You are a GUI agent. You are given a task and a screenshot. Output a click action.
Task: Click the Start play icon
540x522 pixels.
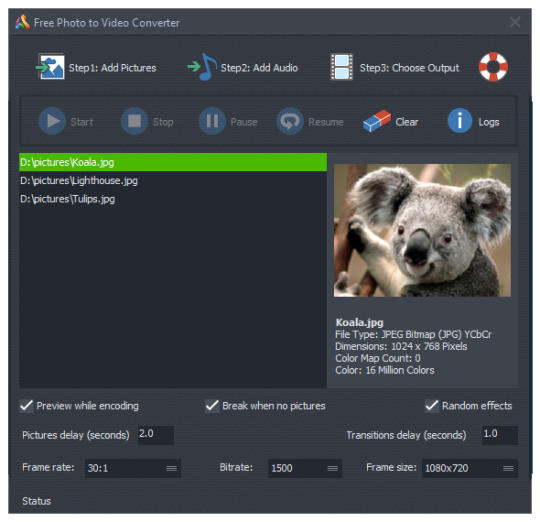52,121
